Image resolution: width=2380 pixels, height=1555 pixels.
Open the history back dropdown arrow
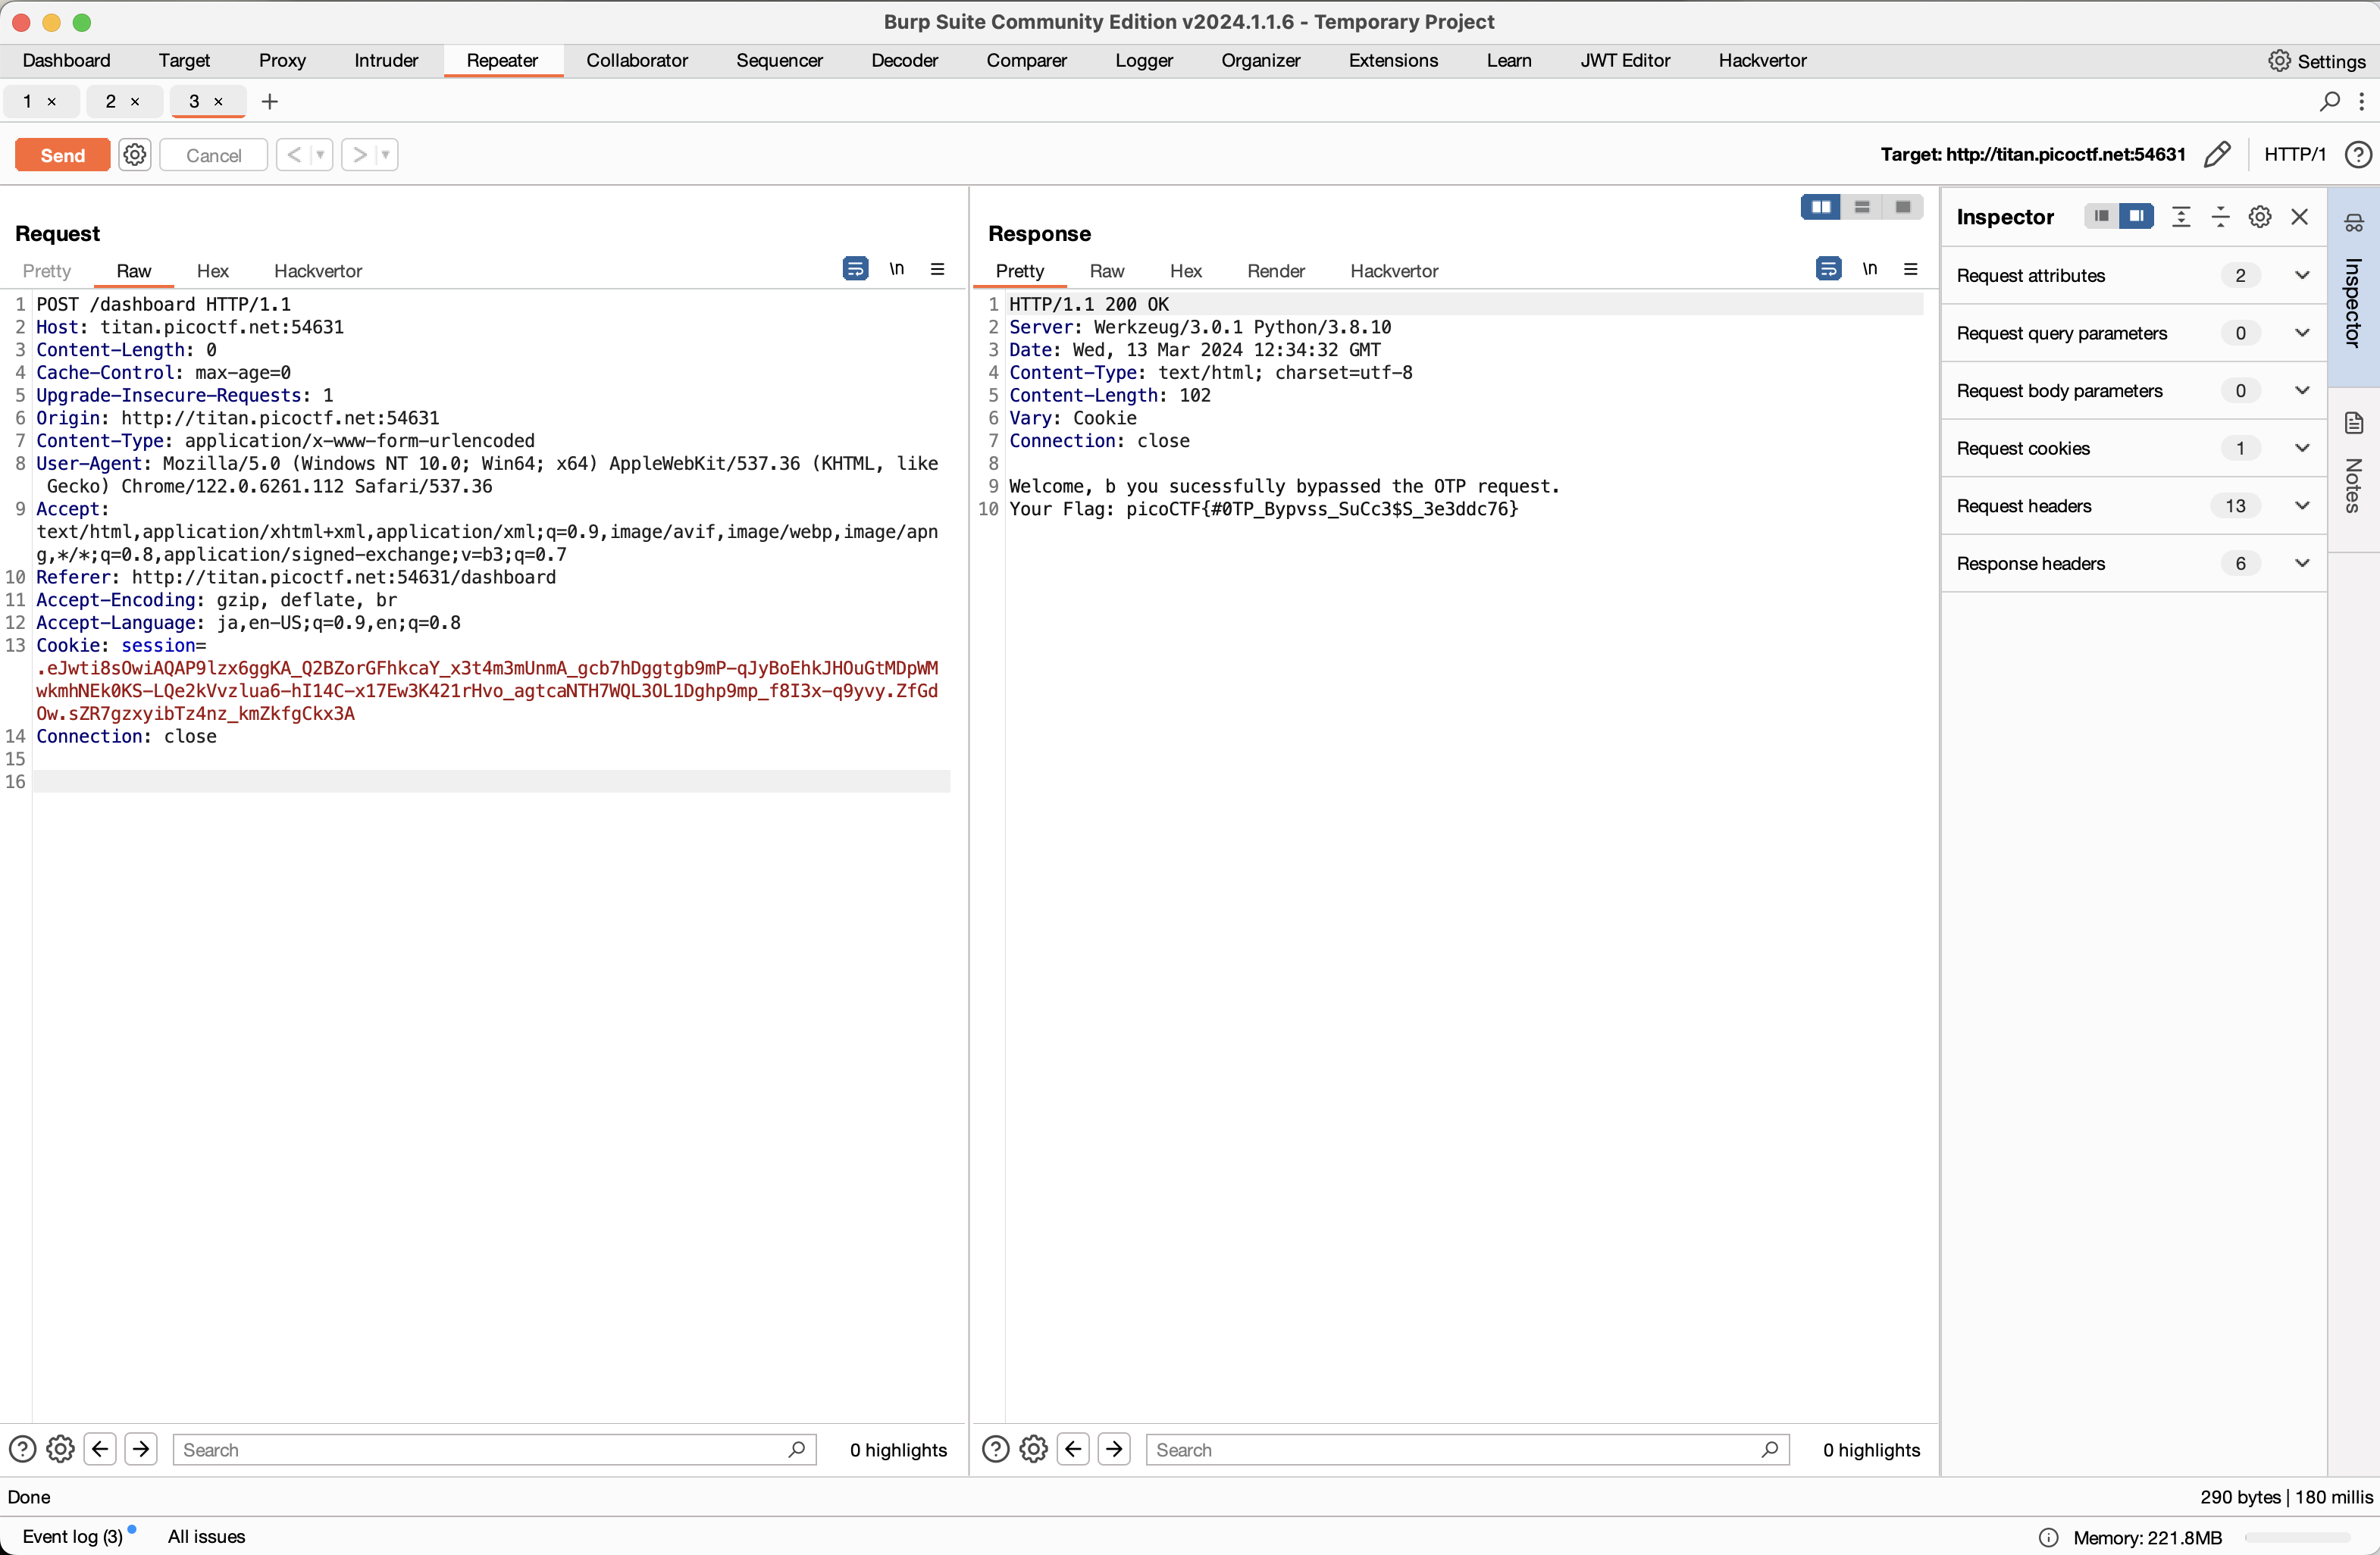(x=320, y=154)
